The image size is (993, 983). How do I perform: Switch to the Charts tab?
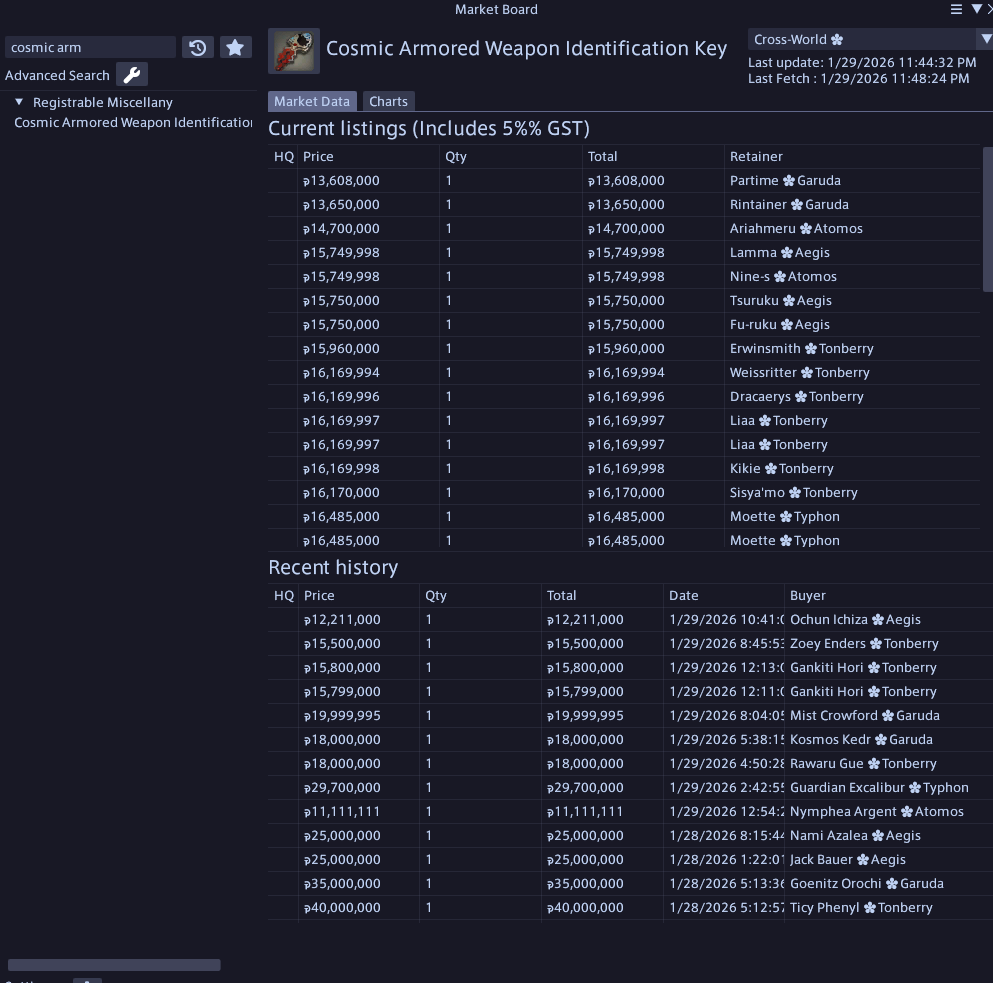388,101
